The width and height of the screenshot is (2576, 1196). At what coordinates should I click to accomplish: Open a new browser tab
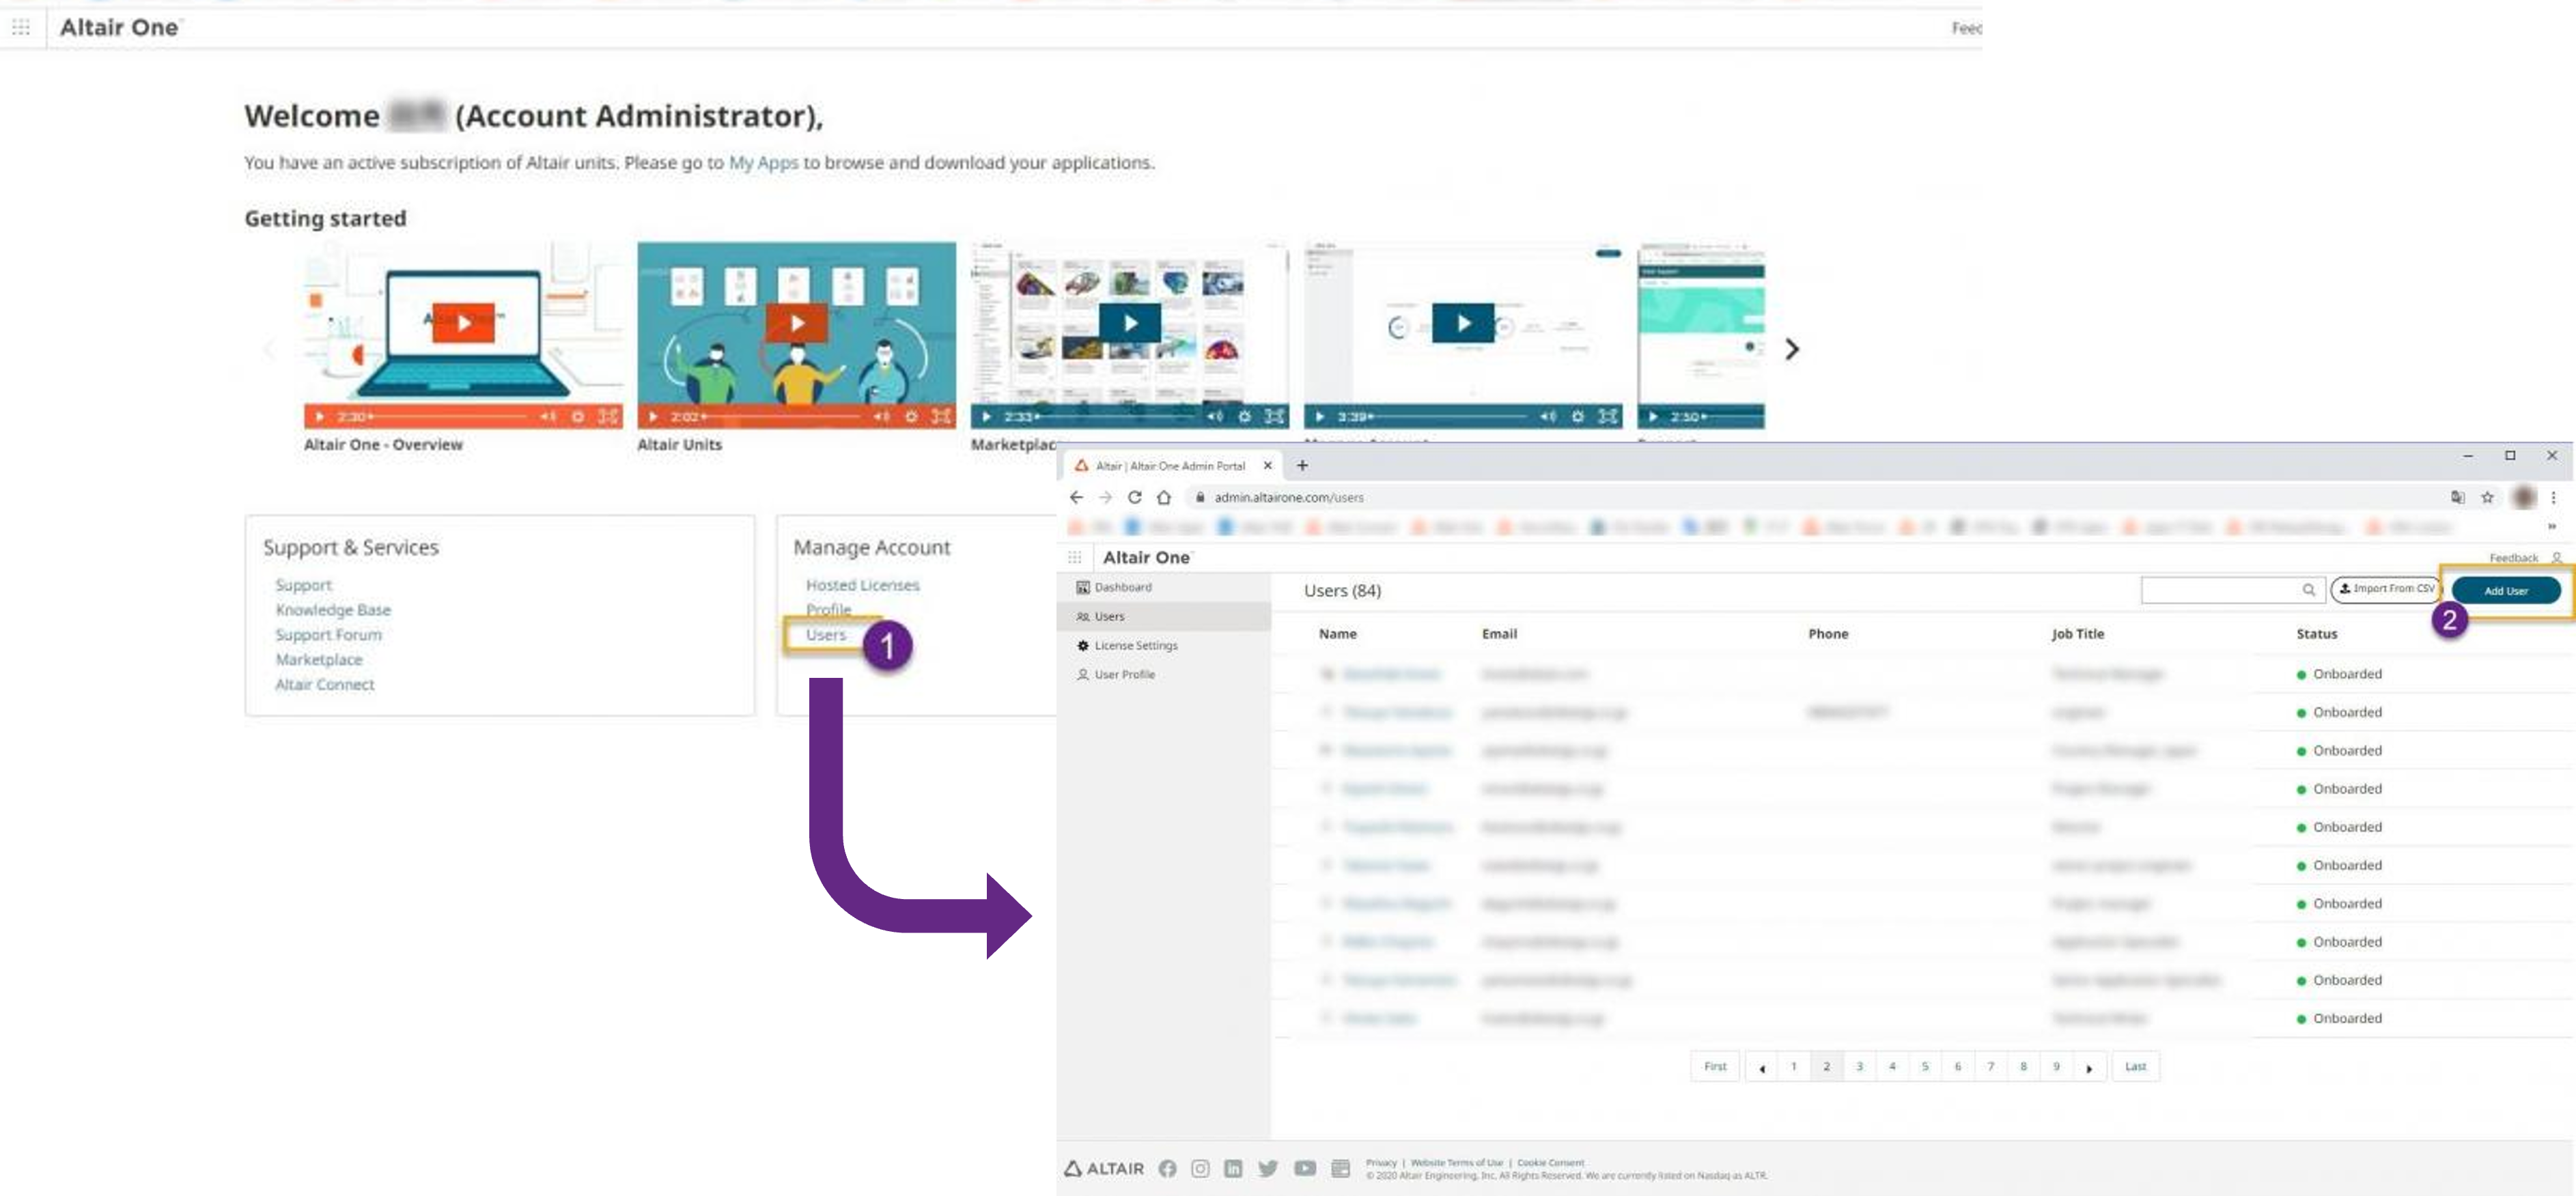point(1302,465)
